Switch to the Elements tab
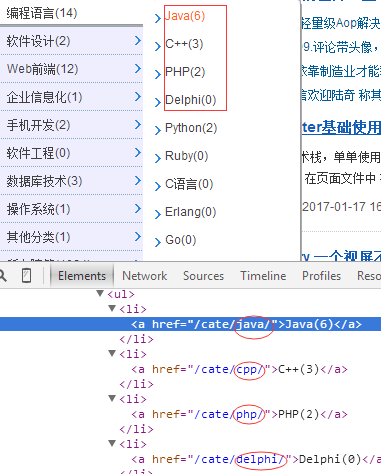 point(82,276)
